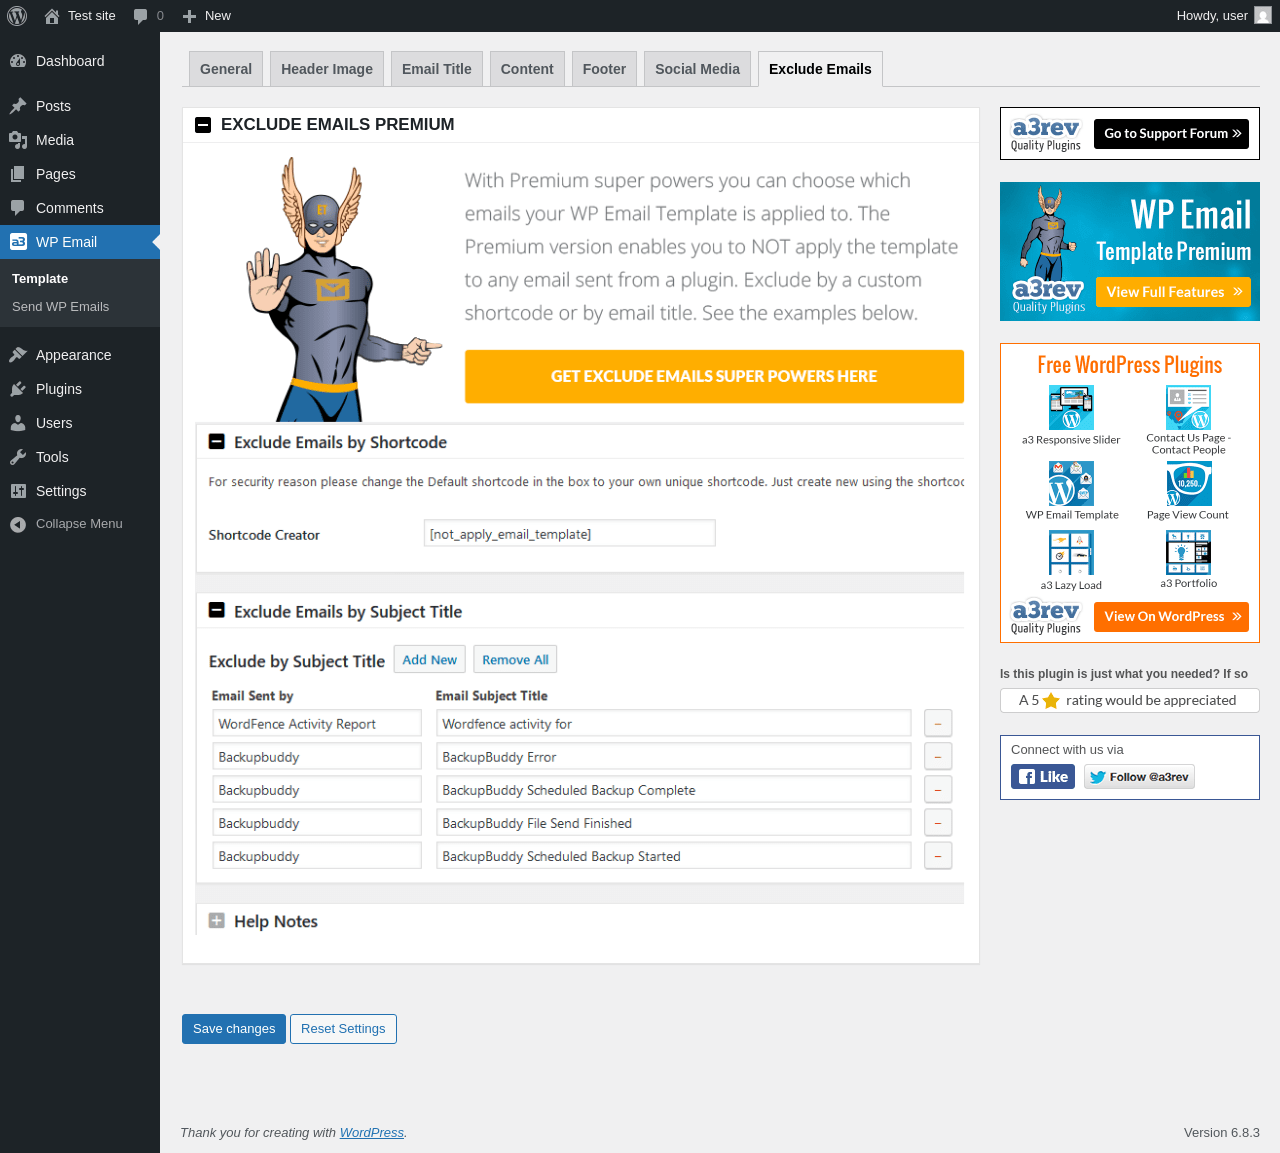
Task: Click the user avatar in admin bar
Action: (1263, 16)
